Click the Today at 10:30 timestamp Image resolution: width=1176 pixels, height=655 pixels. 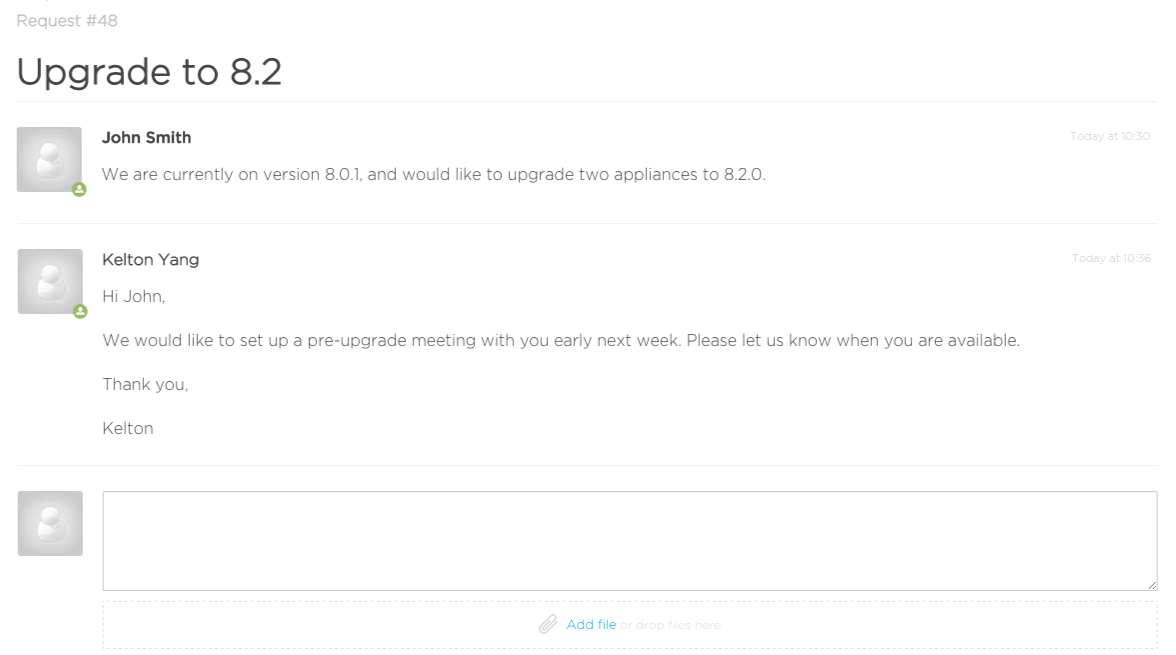point(1110,136)
